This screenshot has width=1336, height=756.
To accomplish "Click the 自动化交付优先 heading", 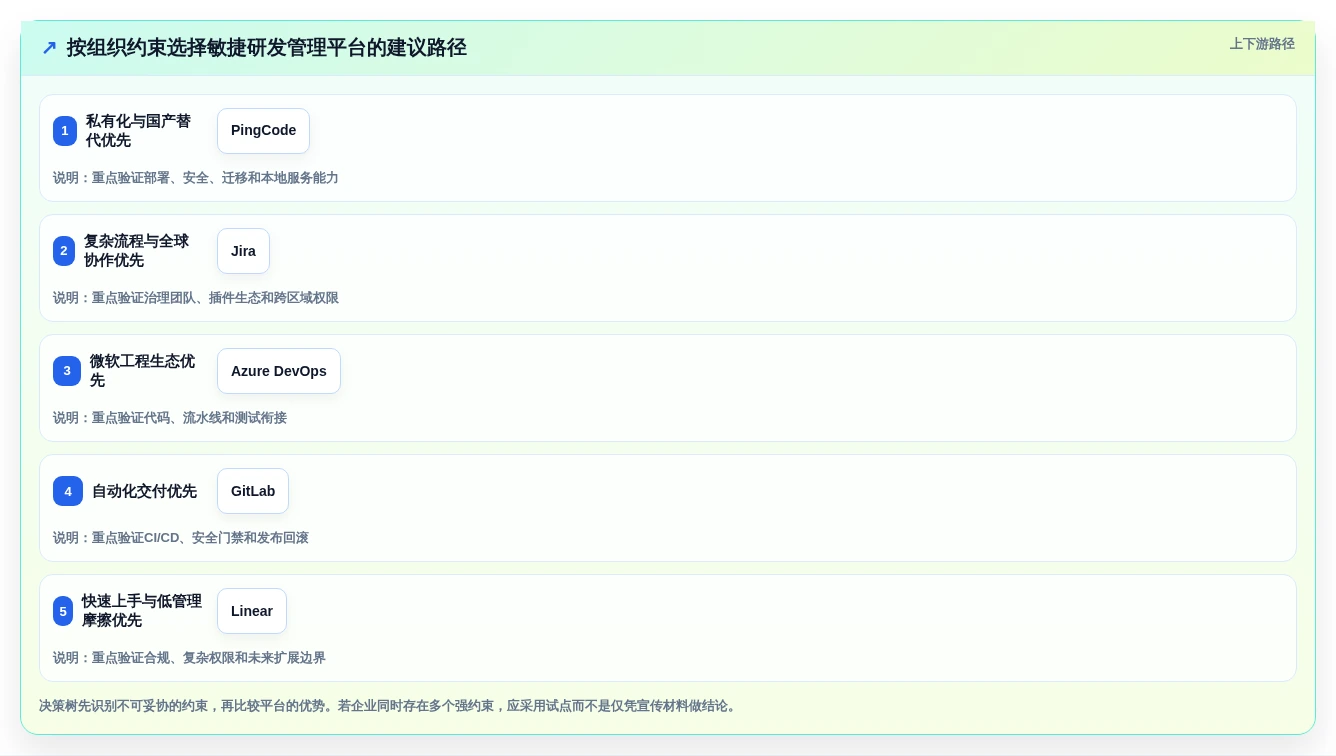I will pos(144,491).
